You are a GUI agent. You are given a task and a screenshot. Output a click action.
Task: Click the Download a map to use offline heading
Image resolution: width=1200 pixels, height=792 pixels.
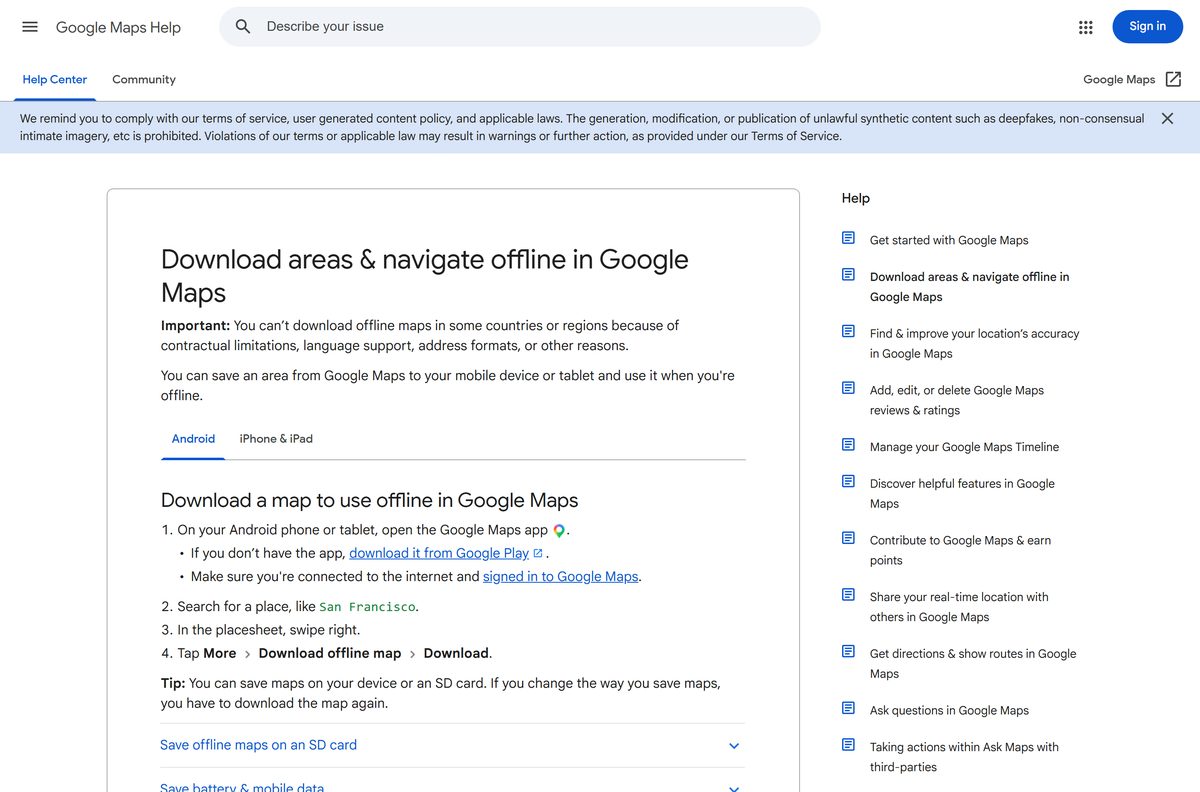370,500
